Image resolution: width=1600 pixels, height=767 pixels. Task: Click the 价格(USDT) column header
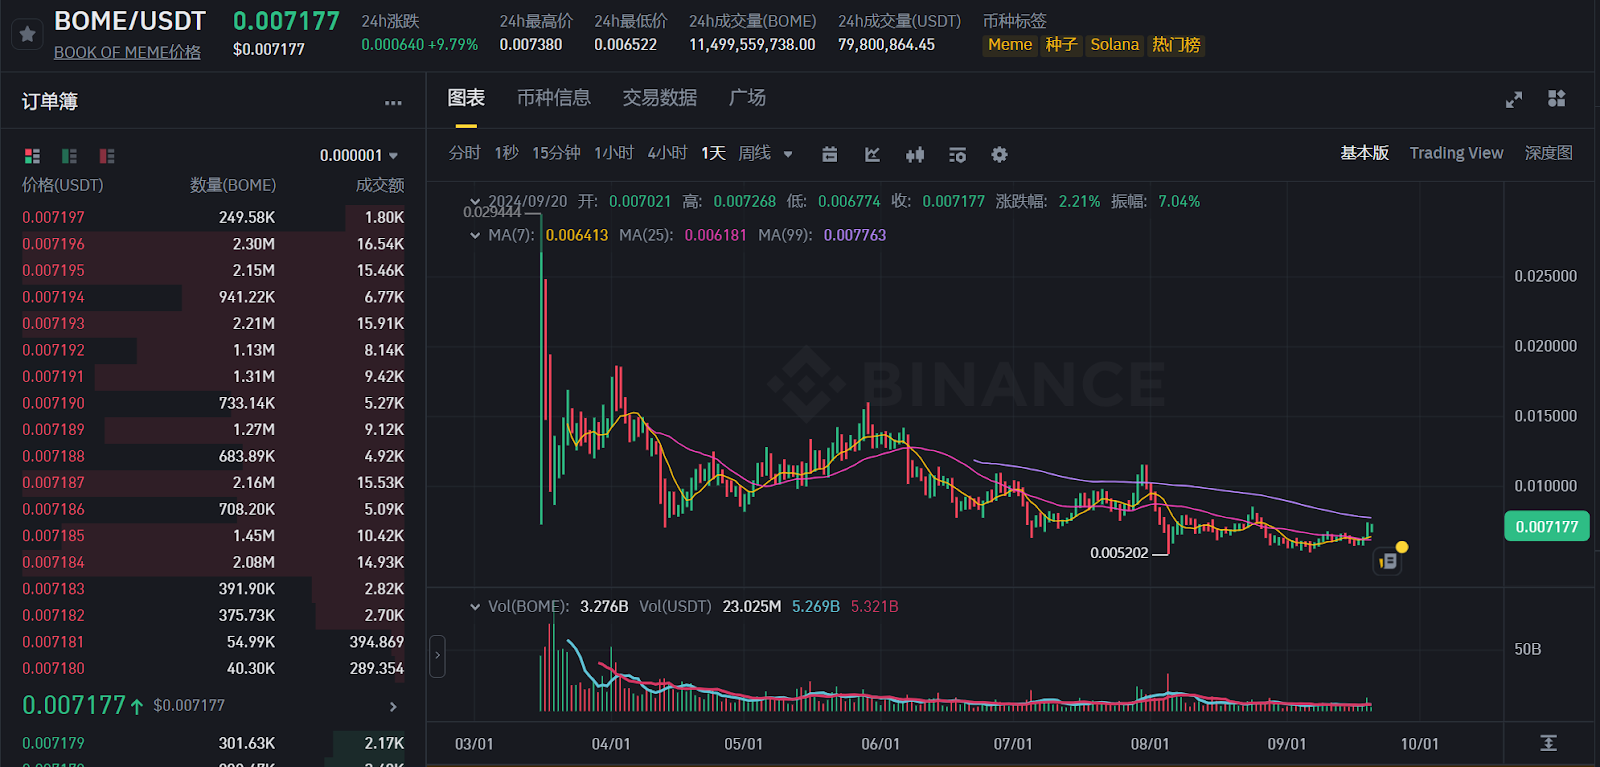click(x=62, y=186)
